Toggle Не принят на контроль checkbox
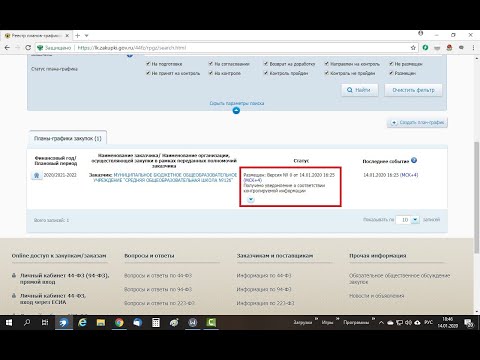The image size is (480, 360). click(x=148, y=73)
